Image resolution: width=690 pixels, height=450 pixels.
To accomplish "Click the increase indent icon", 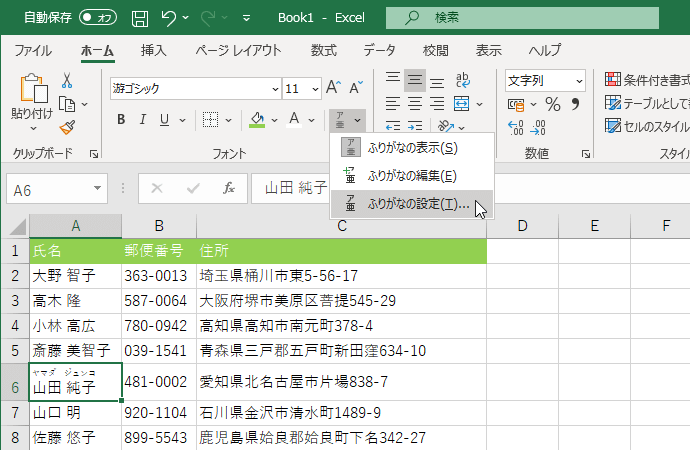I will 415,127.
